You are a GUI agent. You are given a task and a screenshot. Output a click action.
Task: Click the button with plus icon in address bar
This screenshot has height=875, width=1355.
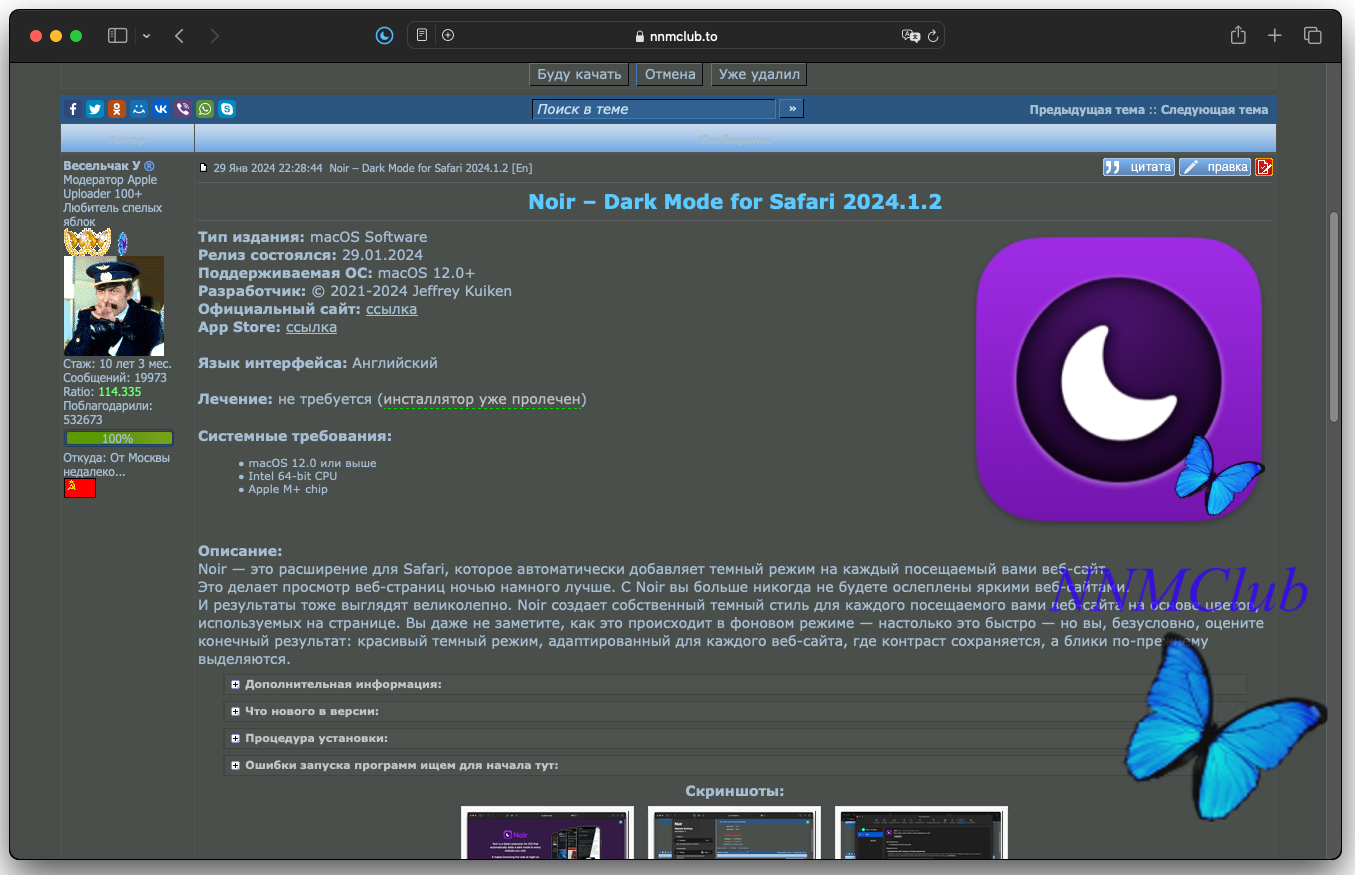pos(448,36)
